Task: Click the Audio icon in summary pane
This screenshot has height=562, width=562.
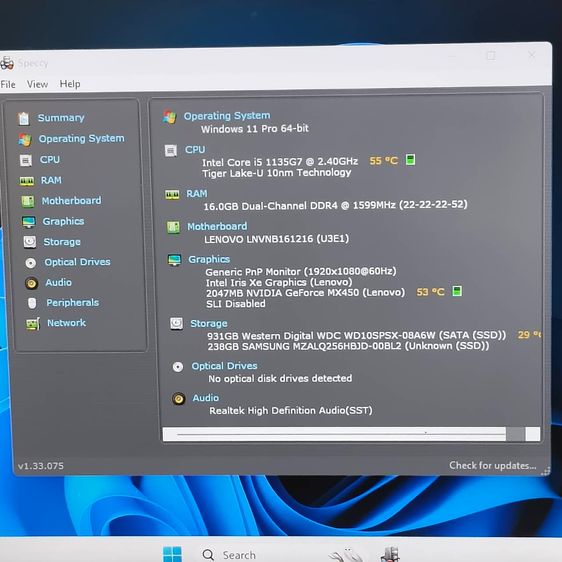Action: [178, 399]
